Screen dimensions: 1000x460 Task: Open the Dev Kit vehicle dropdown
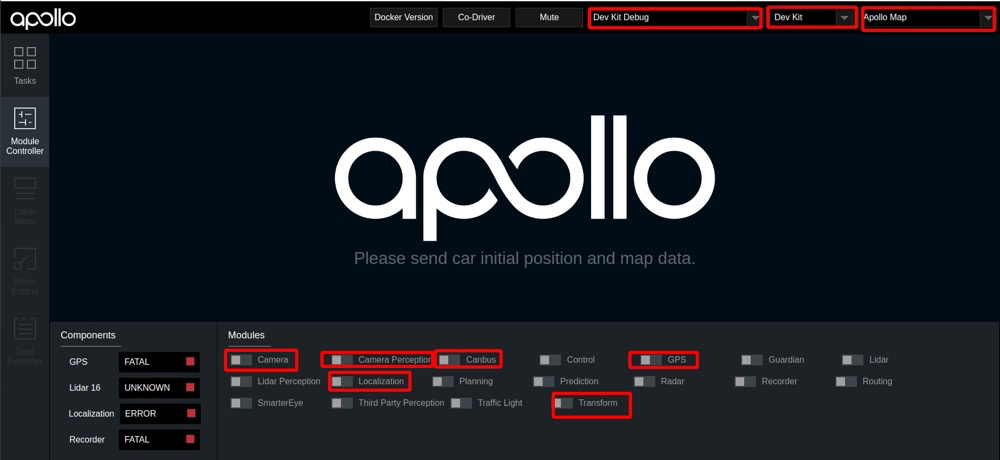tap(812, 18)
